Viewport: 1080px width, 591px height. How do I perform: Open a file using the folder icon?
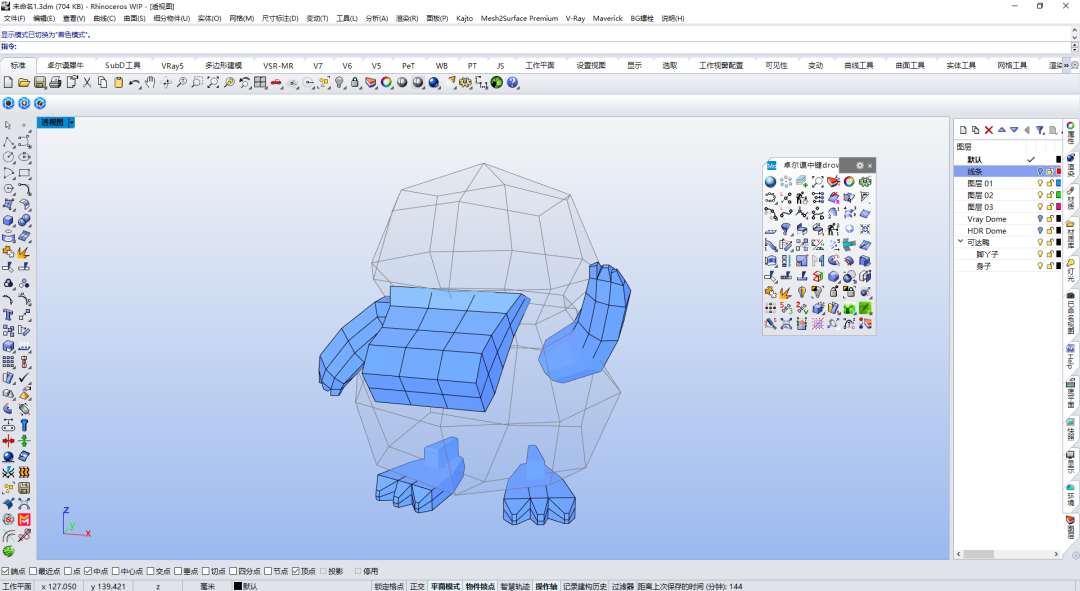(23, 83)
